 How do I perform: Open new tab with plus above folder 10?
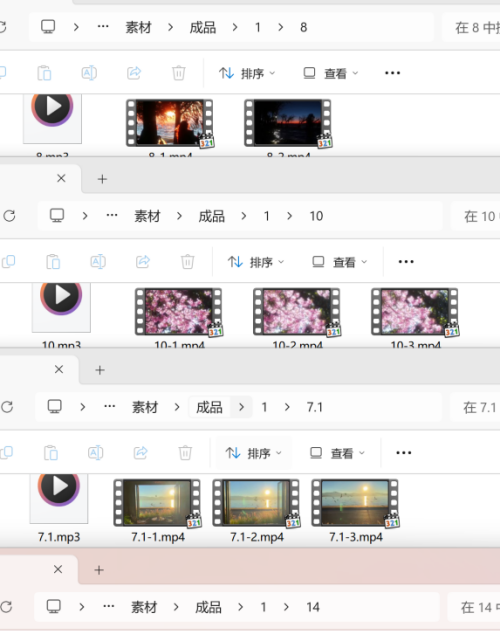click(102, 179)
